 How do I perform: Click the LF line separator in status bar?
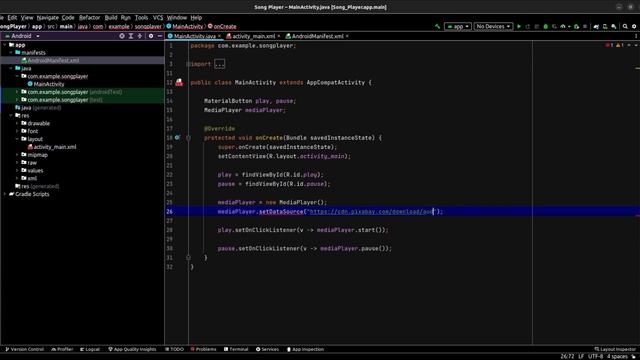click(581, 357)
